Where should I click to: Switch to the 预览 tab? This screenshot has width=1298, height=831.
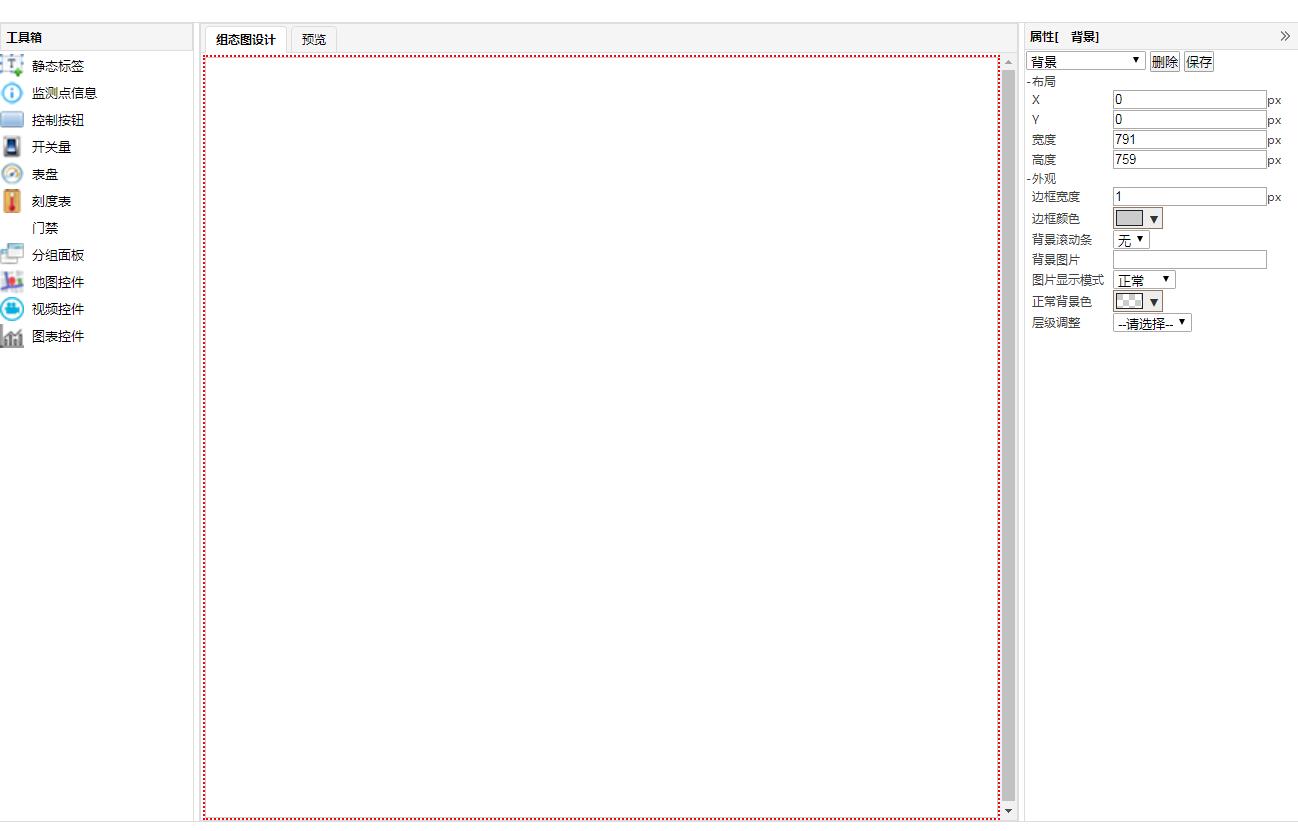[x=314, y=40]
